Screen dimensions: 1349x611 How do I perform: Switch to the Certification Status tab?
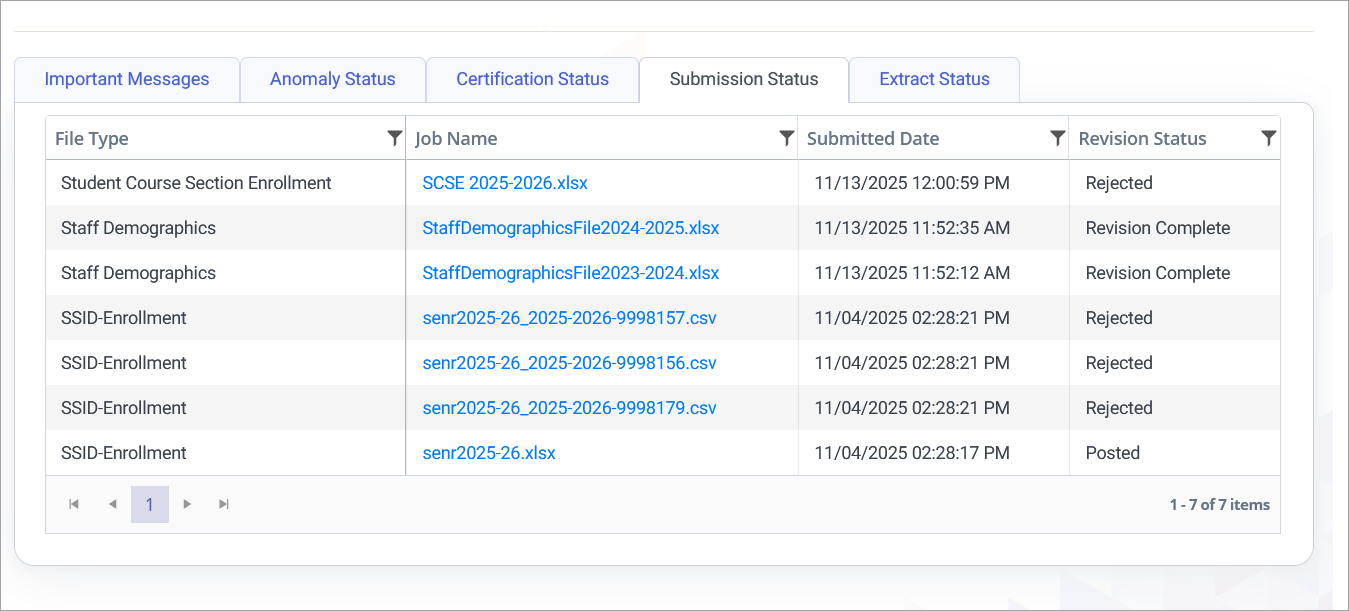tap(532, 79)
